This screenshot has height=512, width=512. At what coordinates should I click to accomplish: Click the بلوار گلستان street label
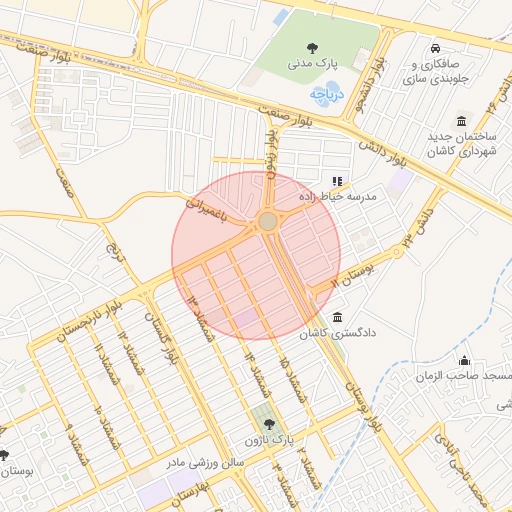tap(162, 339)
